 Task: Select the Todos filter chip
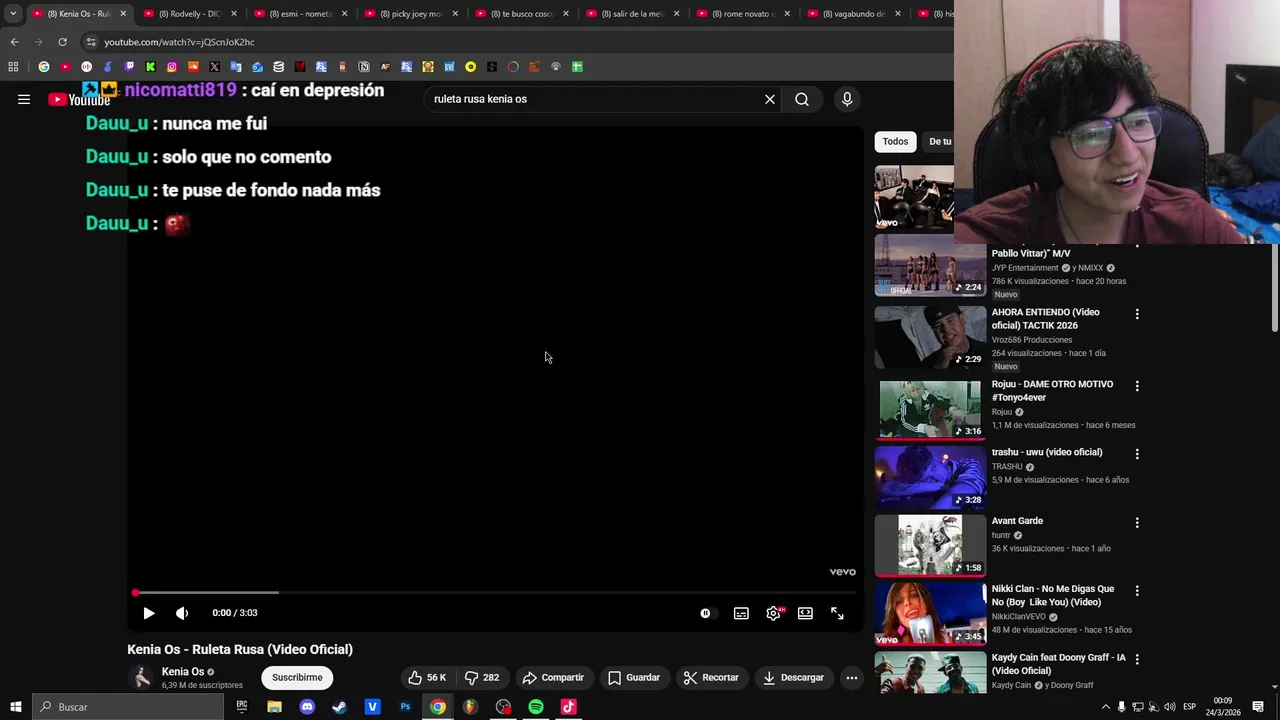895,141
